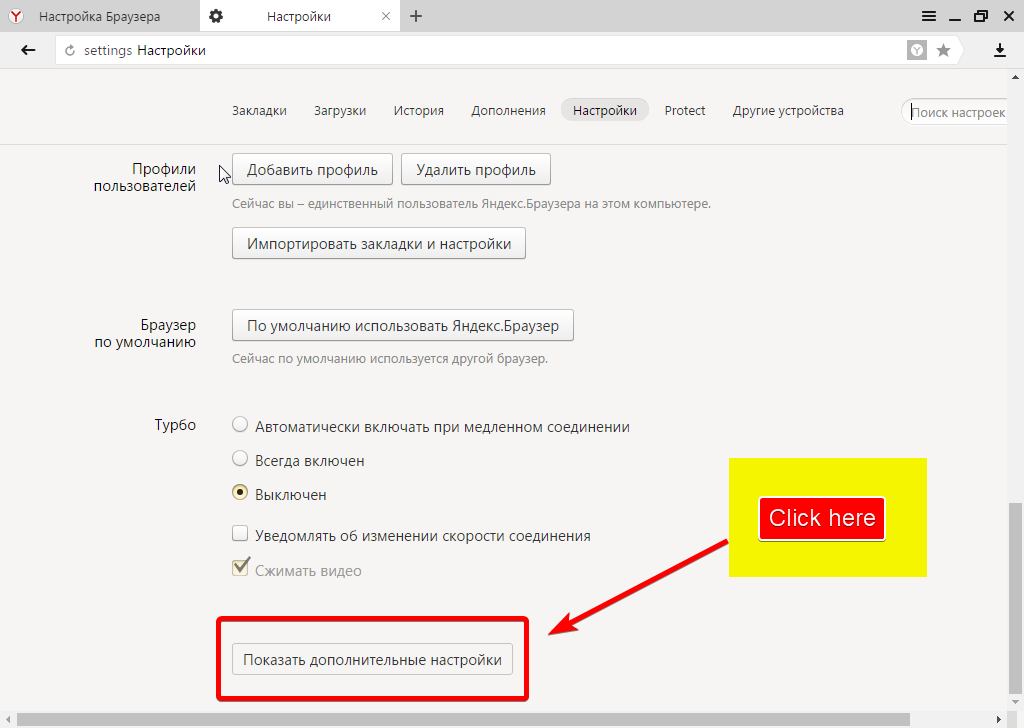Click the Yandex logo icon on first tab
The height and width of the screenshot is (728, 1024).
point(16,16)
